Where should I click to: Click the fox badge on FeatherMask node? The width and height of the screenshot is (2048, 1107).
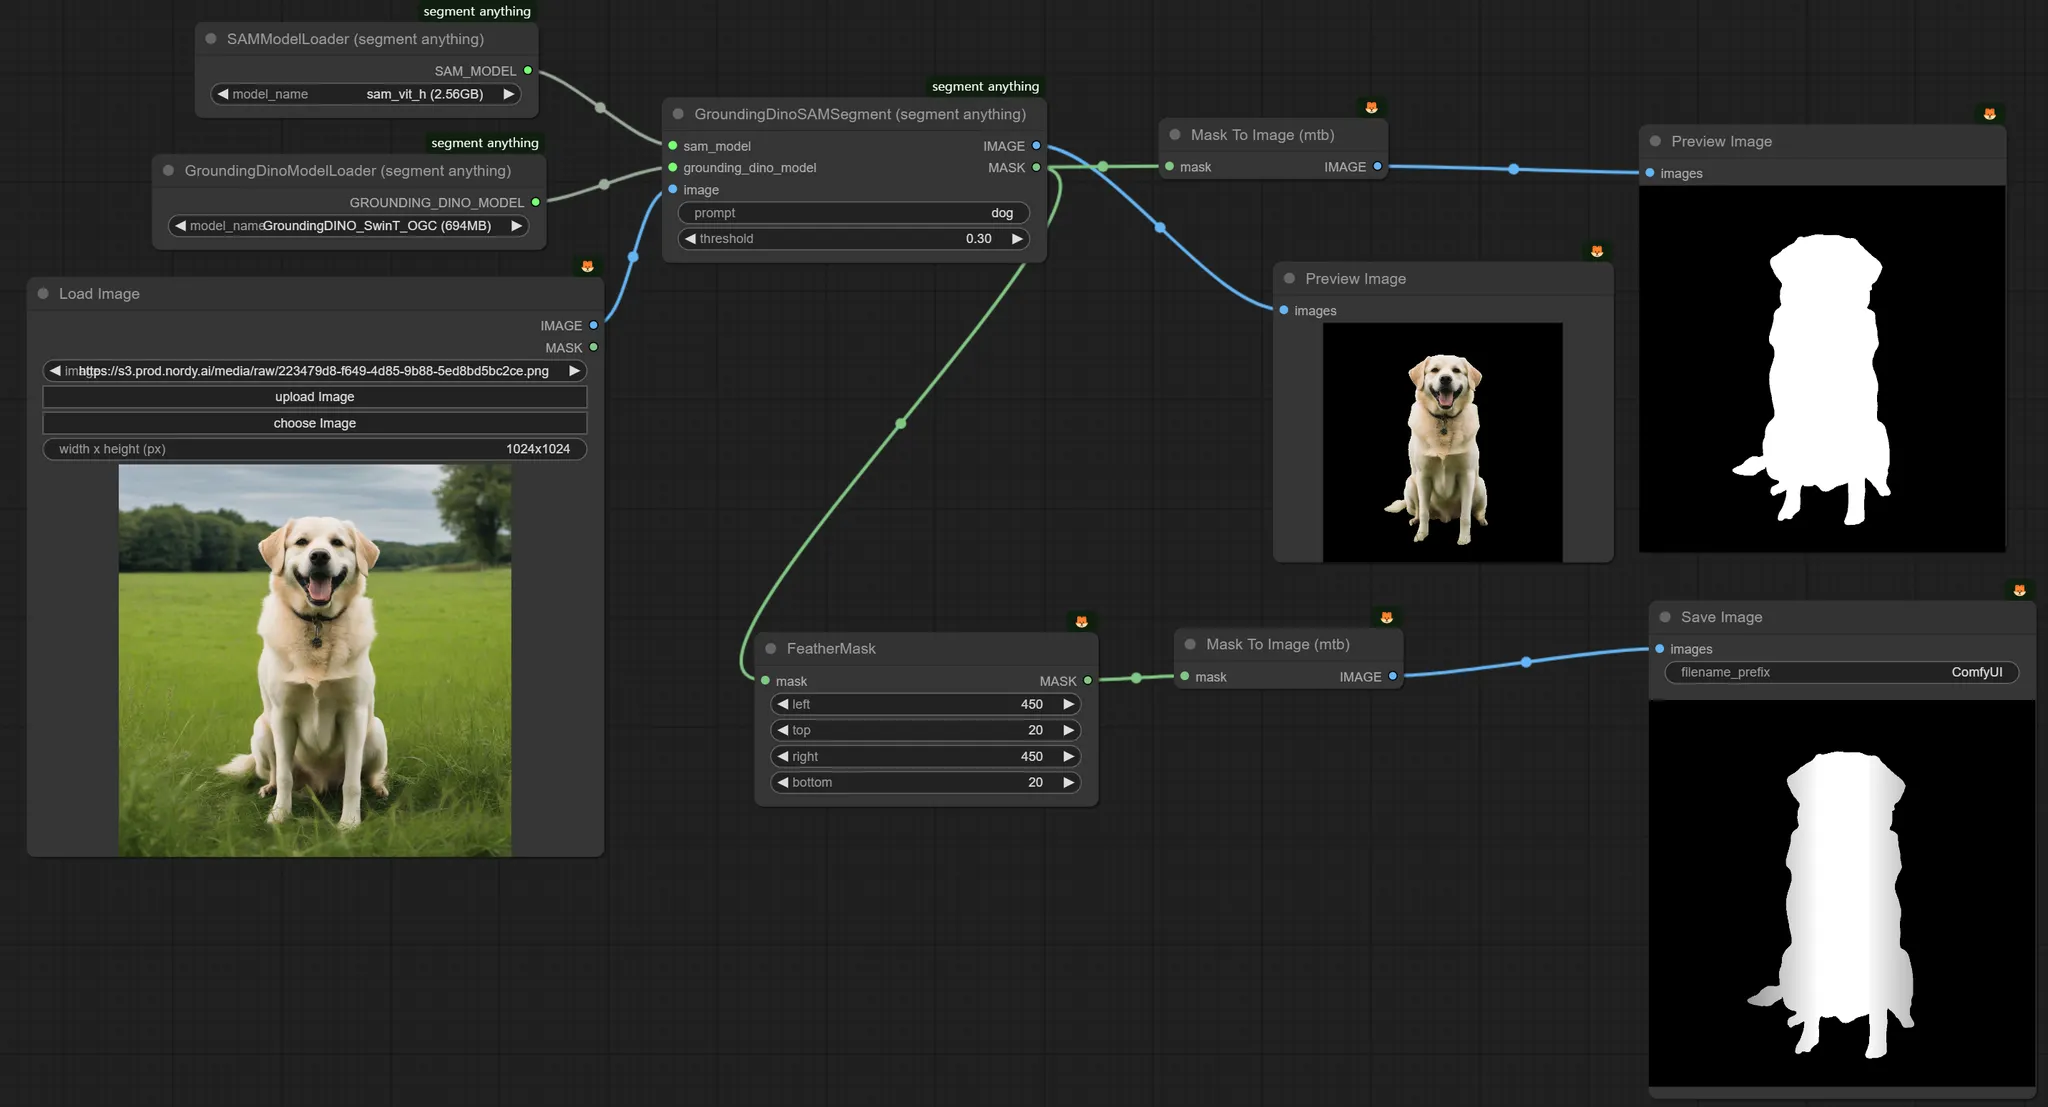pyautogui.click(x=1081, y=622)
